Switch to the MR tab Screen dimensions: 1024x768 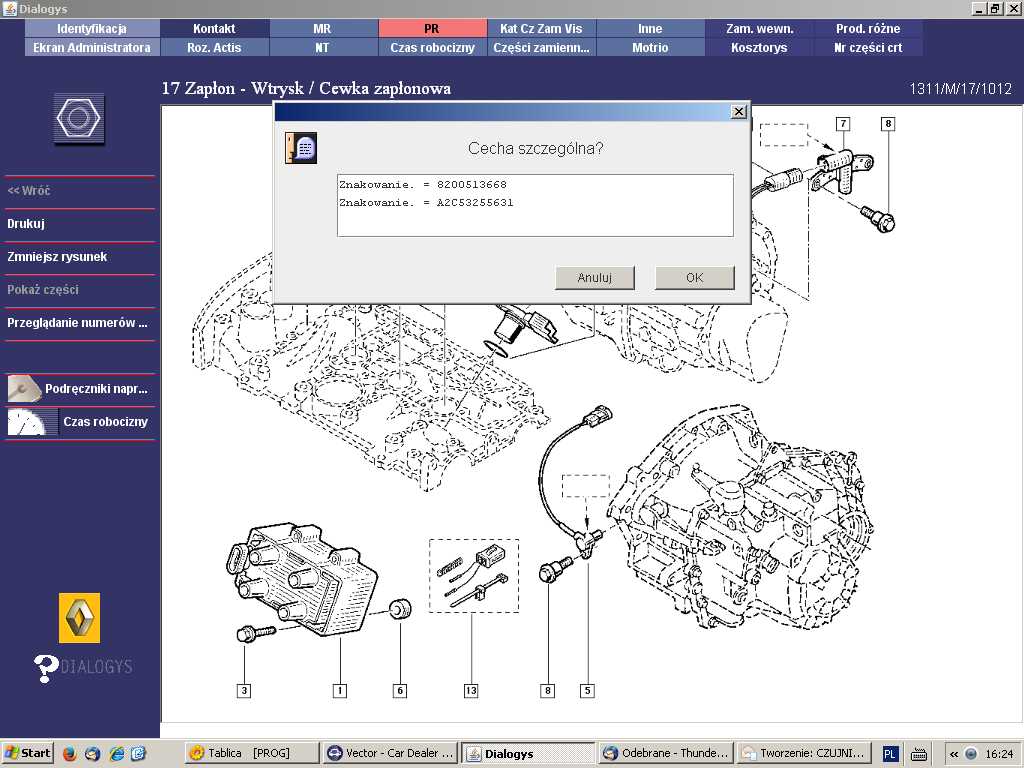pos(323,28)
